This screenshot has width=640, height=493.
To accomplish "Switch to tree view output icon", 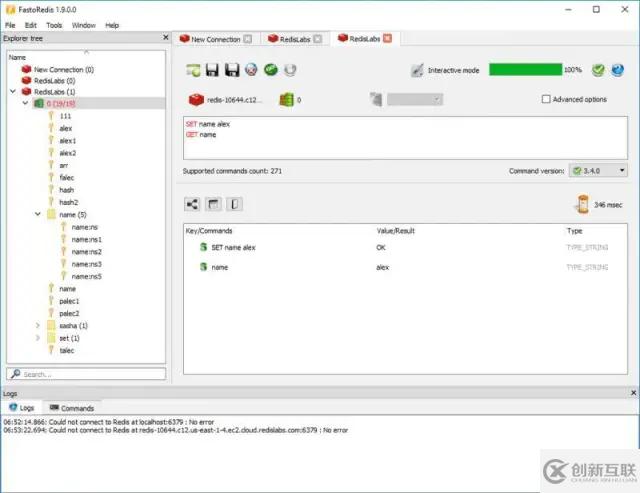I will (192, 204).
